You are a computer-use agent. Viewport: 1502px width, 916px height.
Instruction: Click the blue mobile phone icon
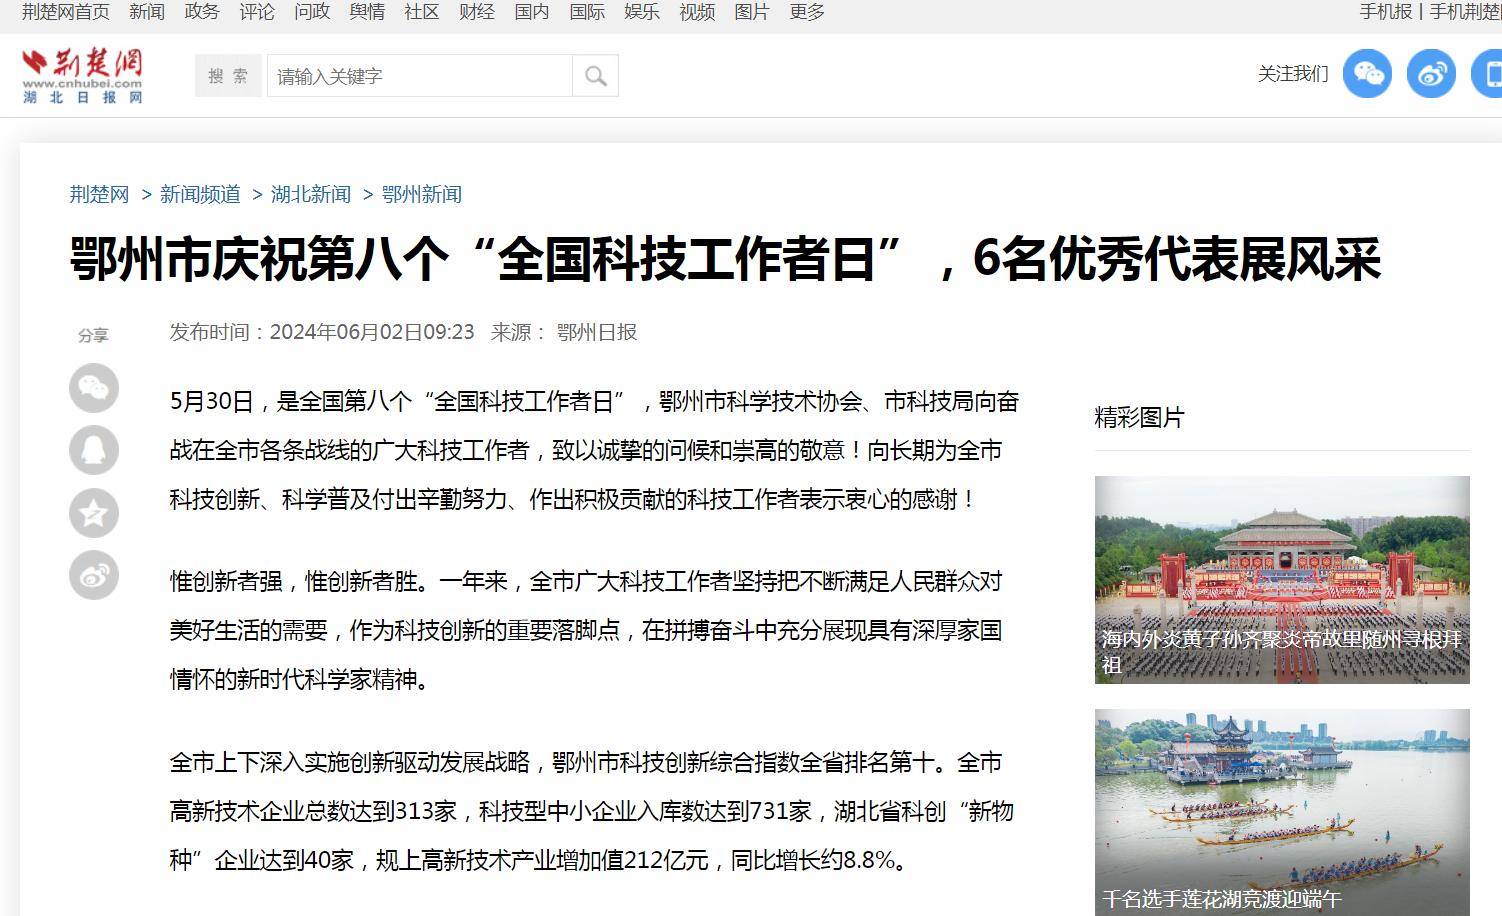click(1490, 74)
